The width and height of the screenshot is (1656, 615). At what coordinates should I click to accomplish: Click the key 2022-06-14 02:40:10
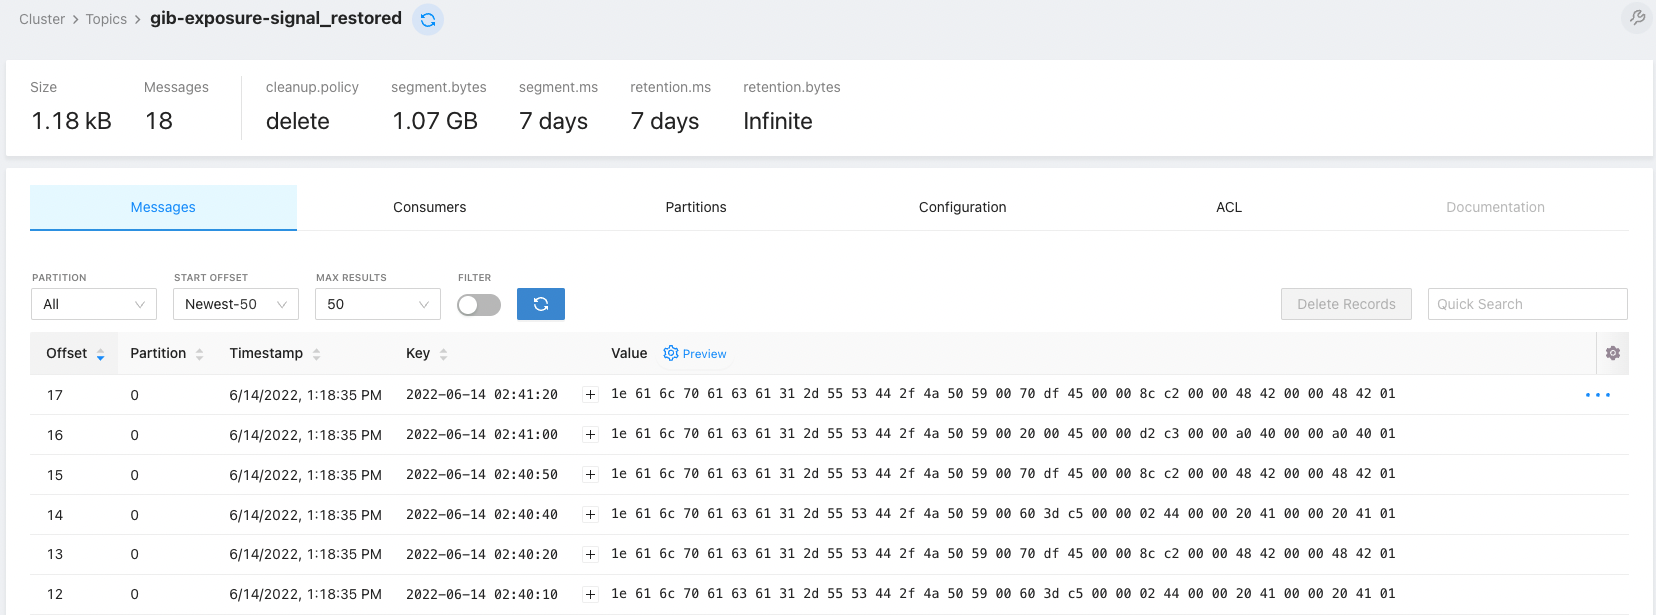pos(482,594)
